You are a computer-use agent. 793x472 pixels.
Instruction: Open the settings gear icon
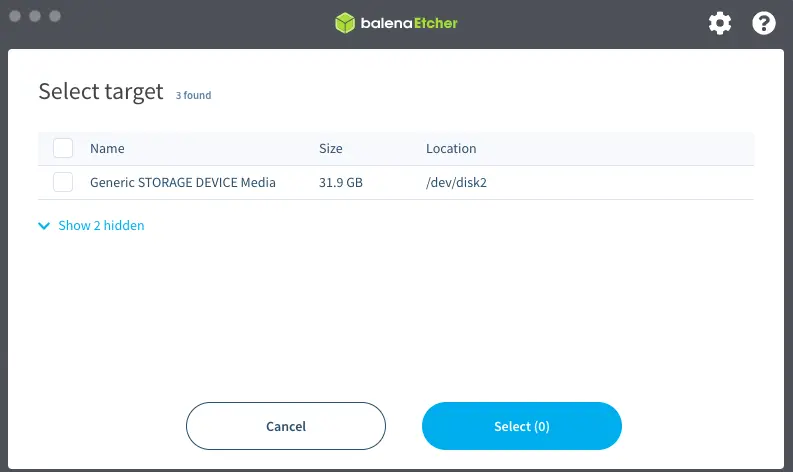(x=720, y=23)
